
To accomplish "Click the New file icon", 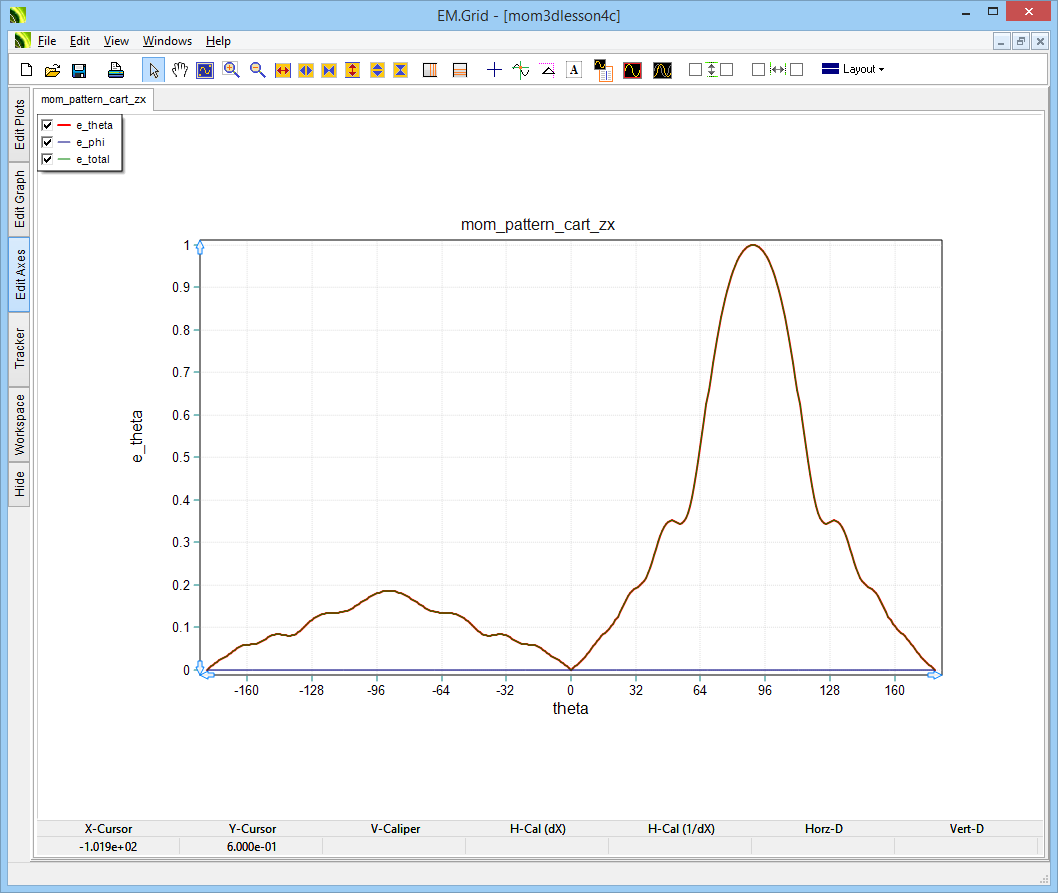I will tap(27, 70).
